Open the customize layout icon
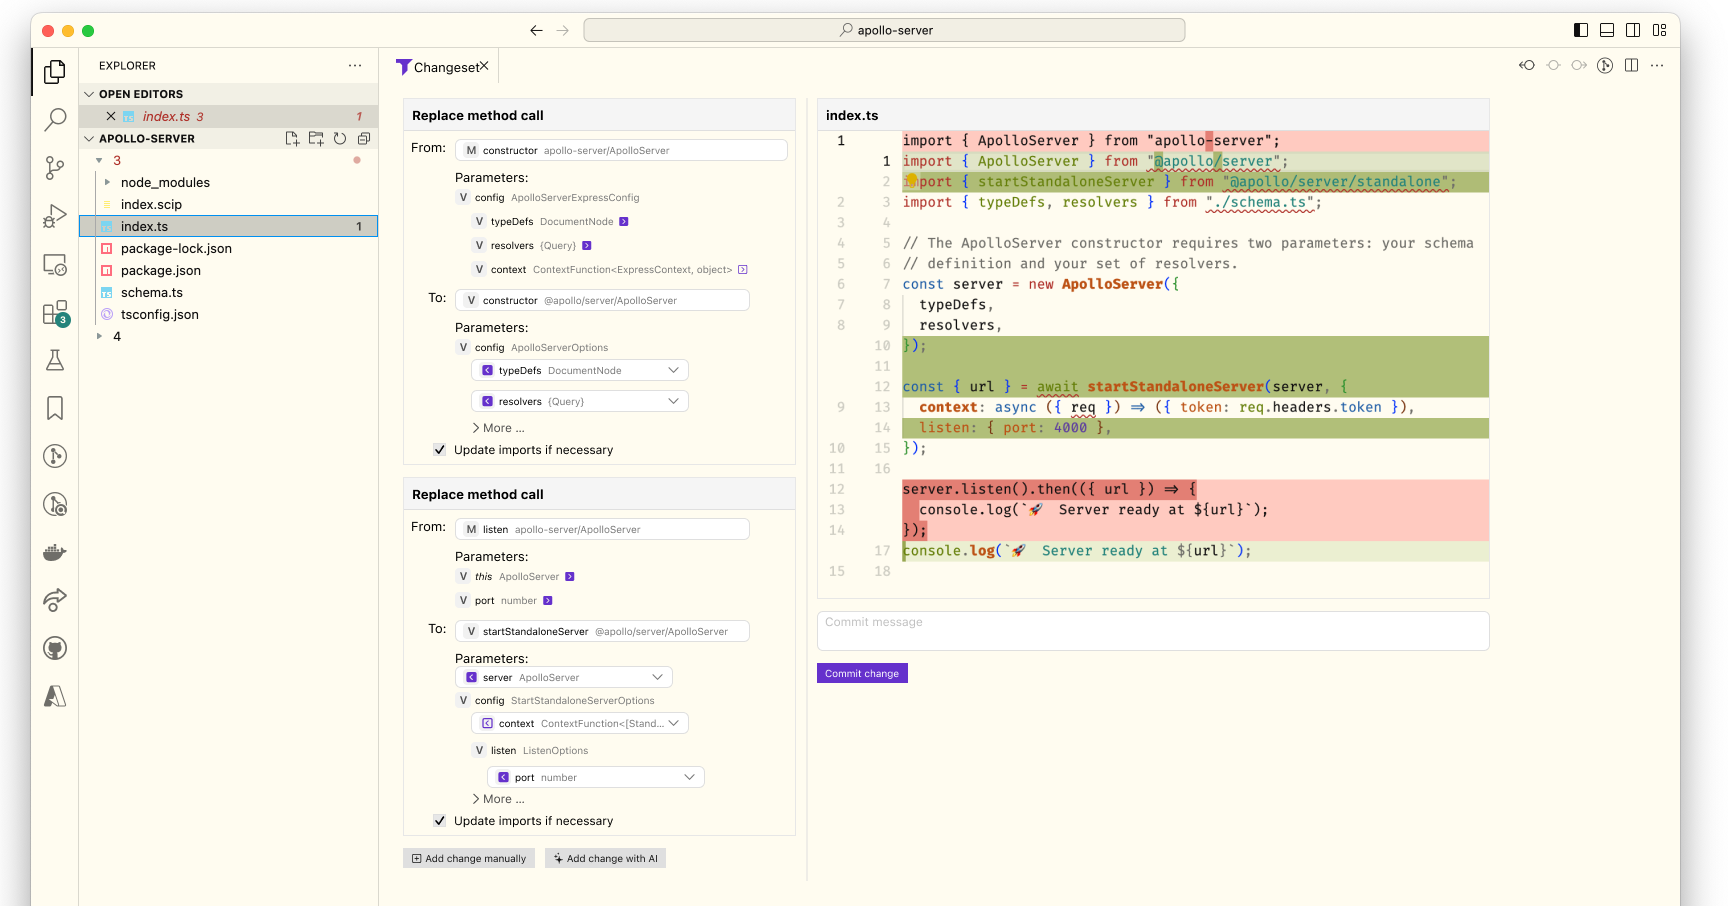The width and height of the screenshot is (1728, 906). pyautogui.click(x=1660, y=30)
